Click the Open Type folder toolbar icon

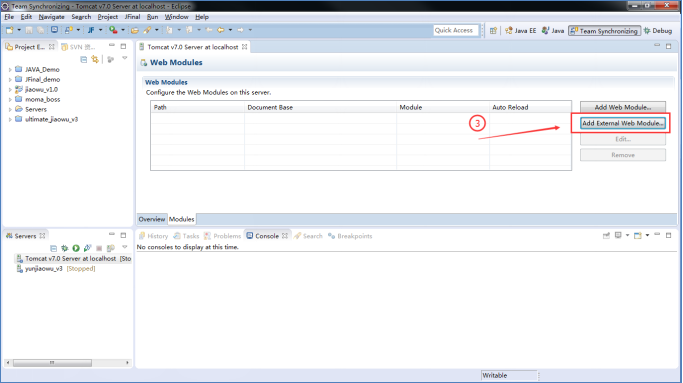click(x=135, y=30)
